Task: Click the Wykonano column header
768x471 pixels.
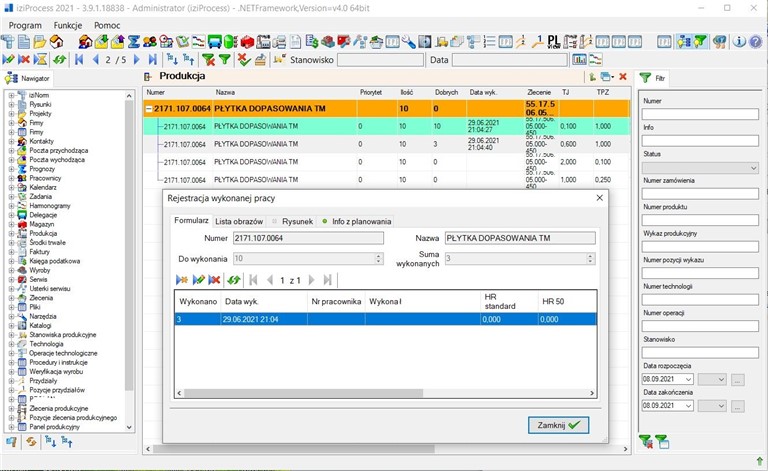Action: 198,302
